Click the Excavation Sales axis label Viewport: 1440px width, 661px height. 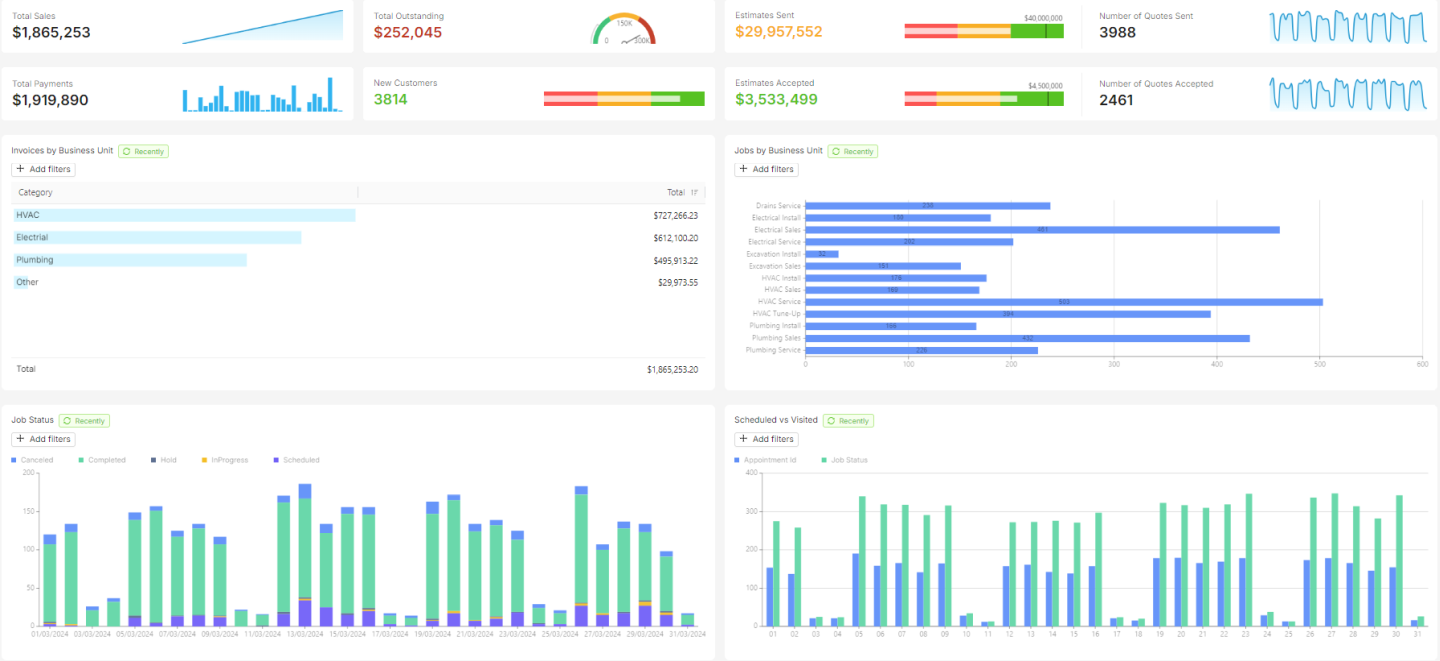(777, 266)
